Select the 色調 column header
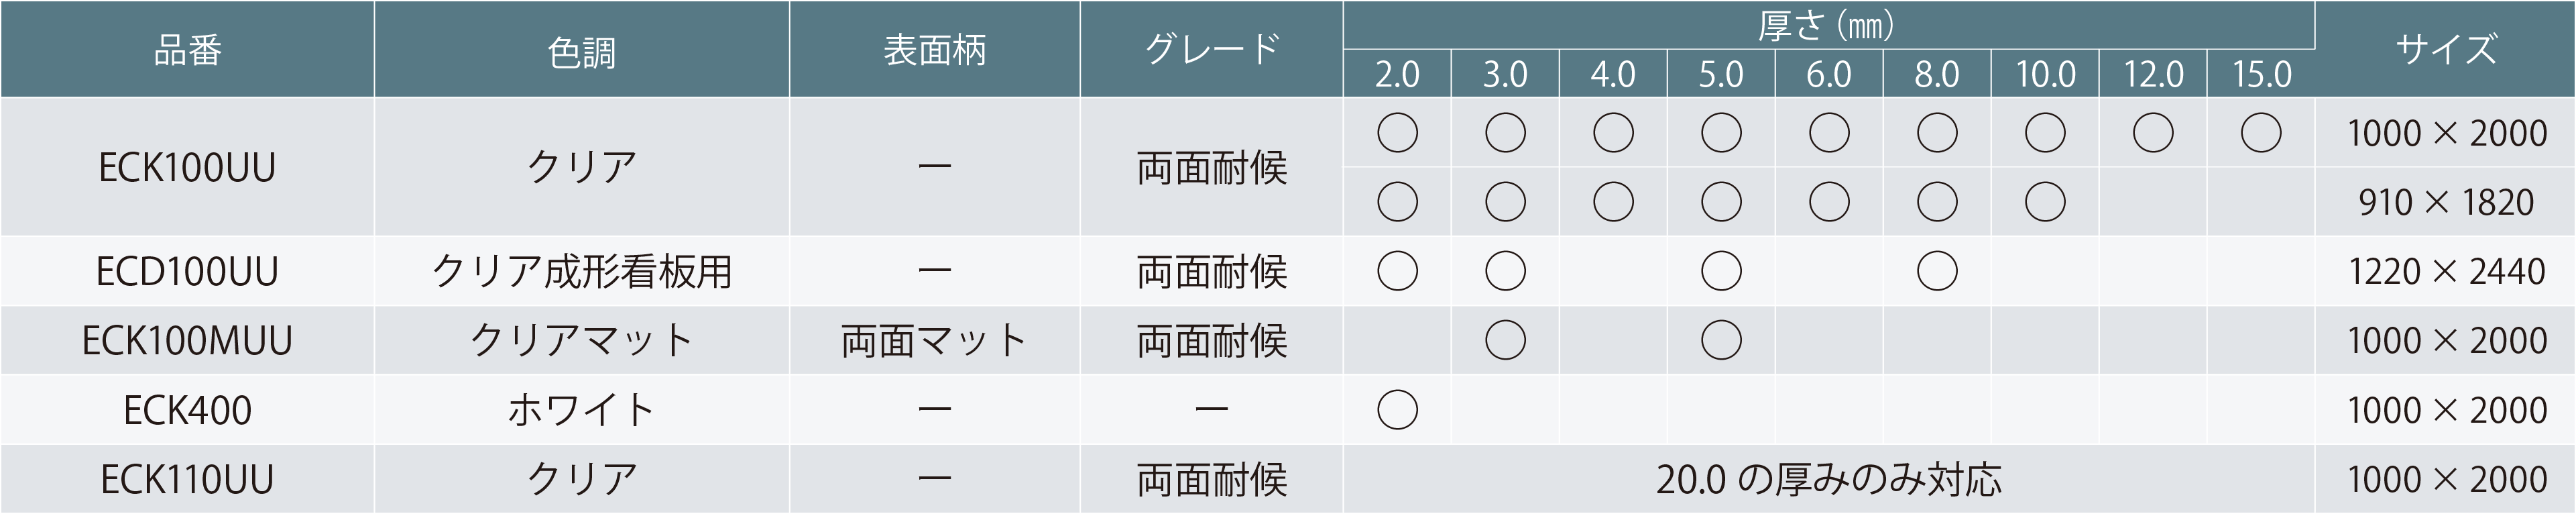 (581, 49)
